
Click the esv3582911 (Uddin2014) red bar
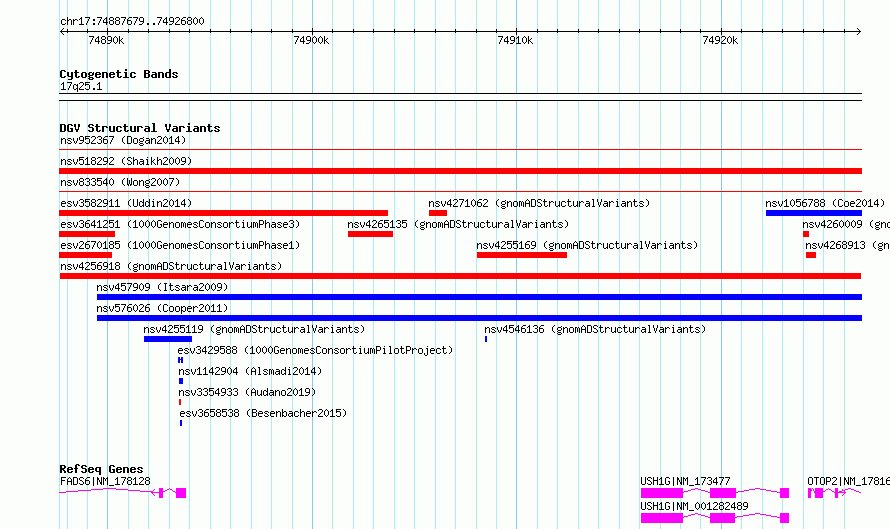point(224,213)
